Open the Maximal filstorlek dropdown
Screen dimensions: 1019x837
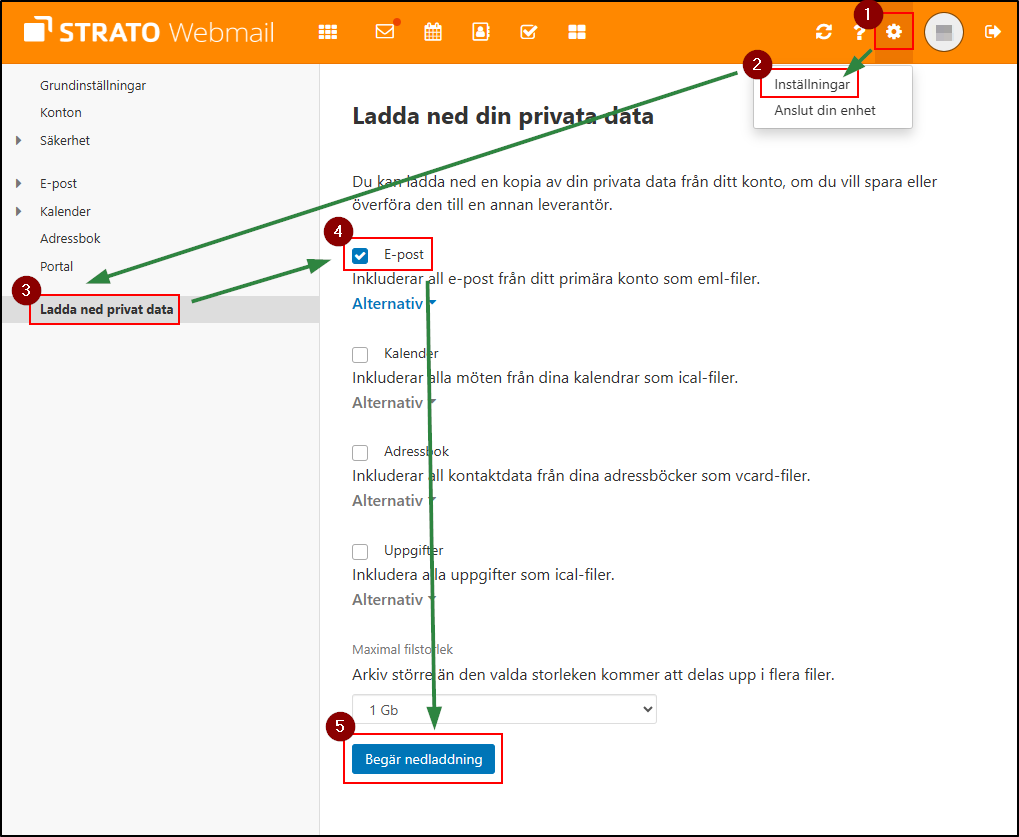click(x=504, y=708)
